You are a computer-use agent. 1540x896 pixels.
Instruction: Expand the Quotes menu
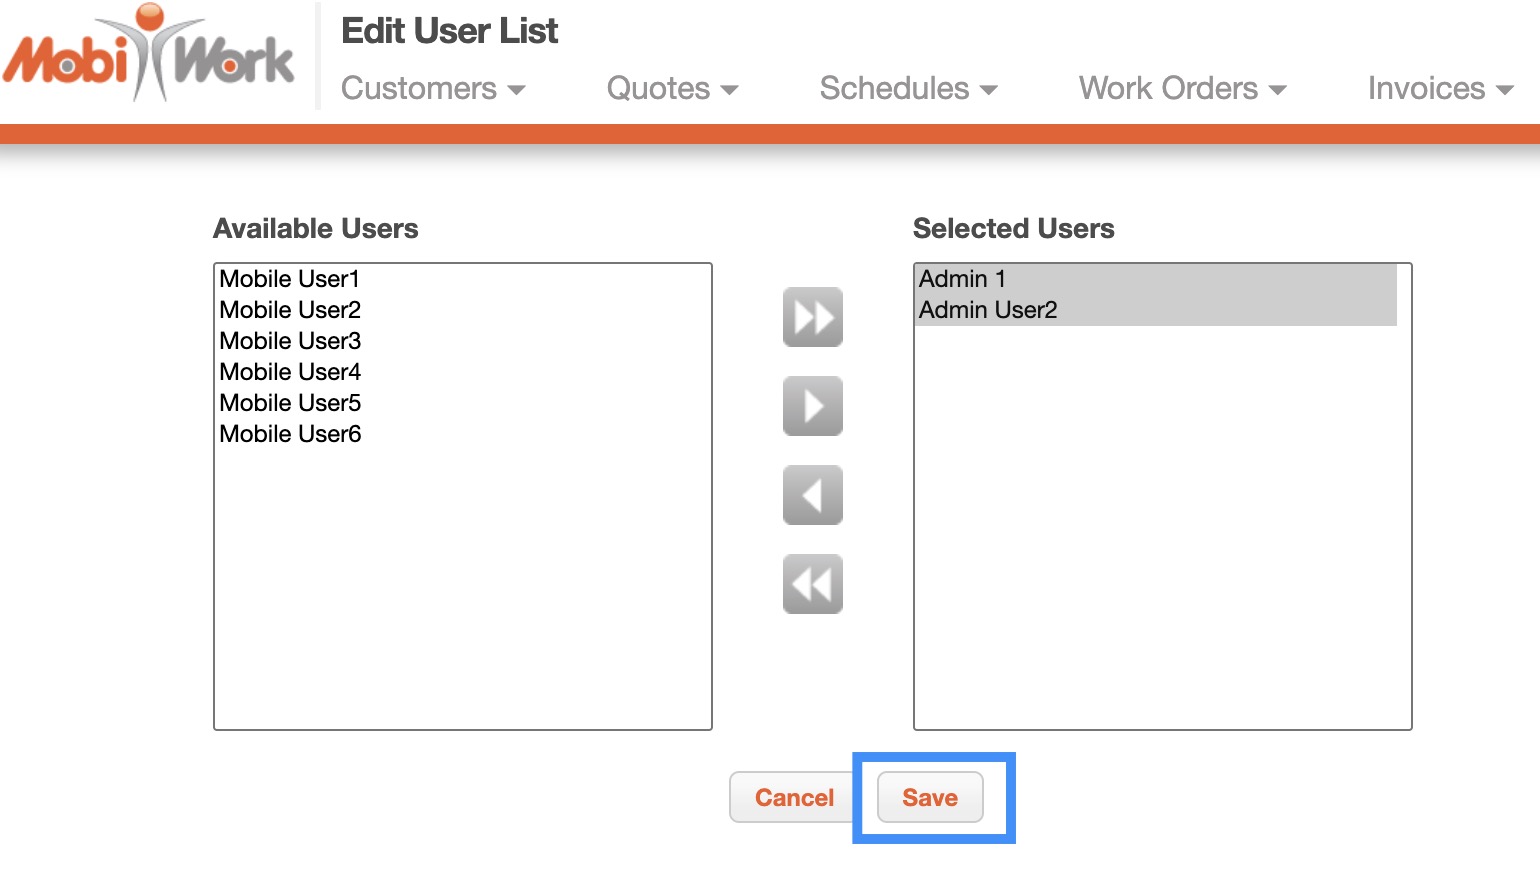coord(672,89)
